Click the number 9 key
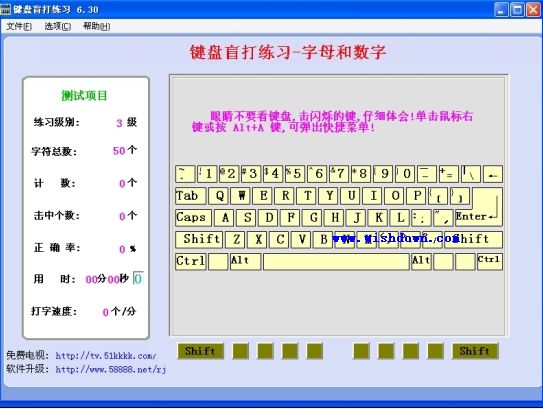The image size is (543, 409). pyautogui.click(x=383, y=174)
